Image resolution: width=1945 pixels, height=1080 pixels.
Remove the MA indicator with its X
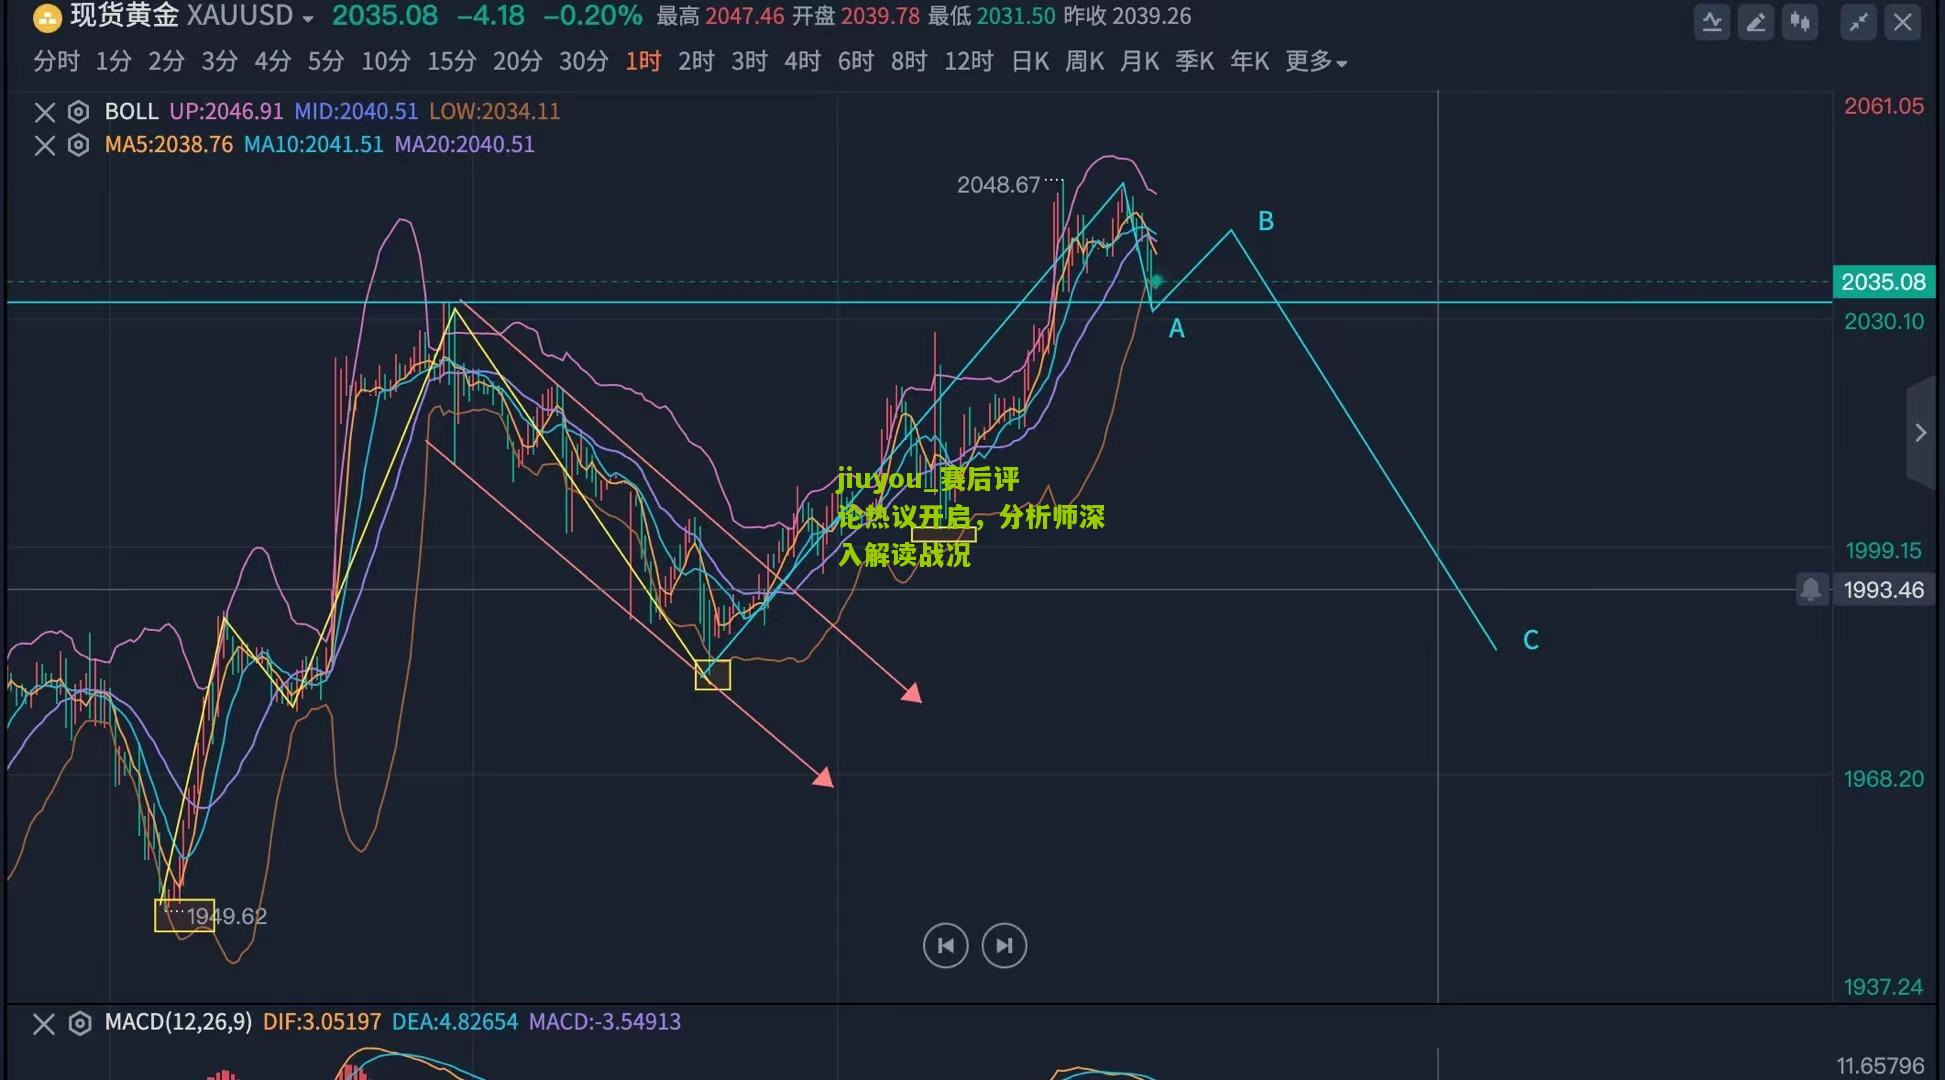point(45,146)
